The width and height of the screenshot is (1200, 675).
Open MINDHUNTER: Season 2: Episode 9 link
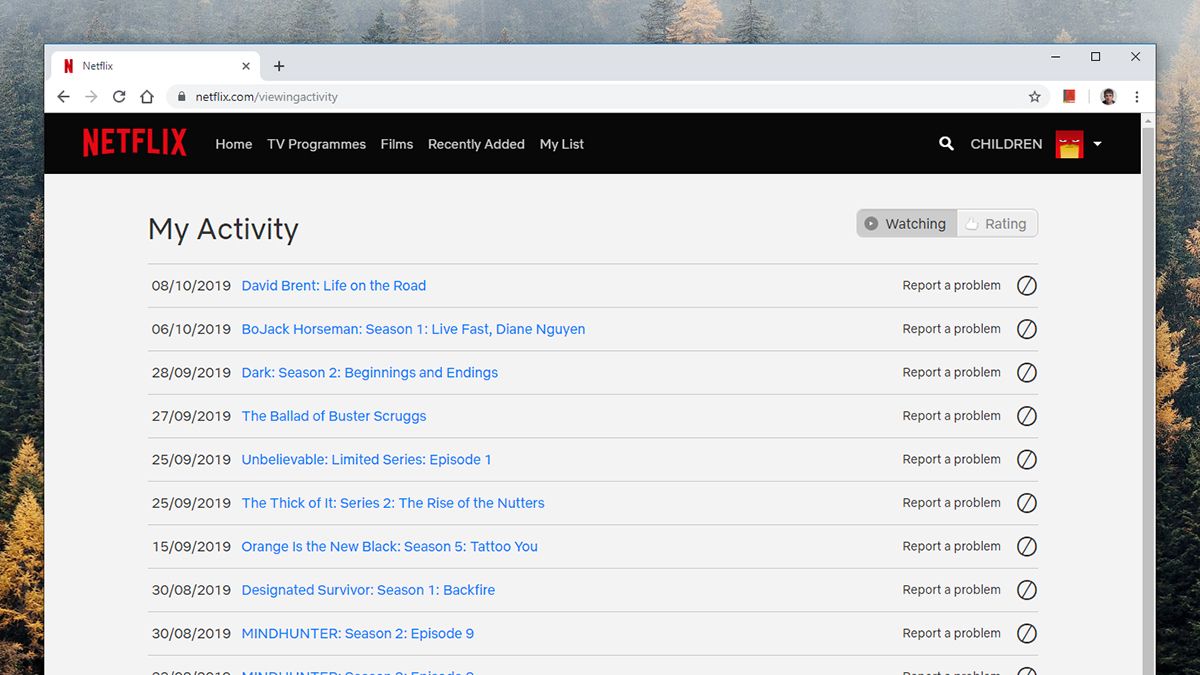[x=358, y=634]
